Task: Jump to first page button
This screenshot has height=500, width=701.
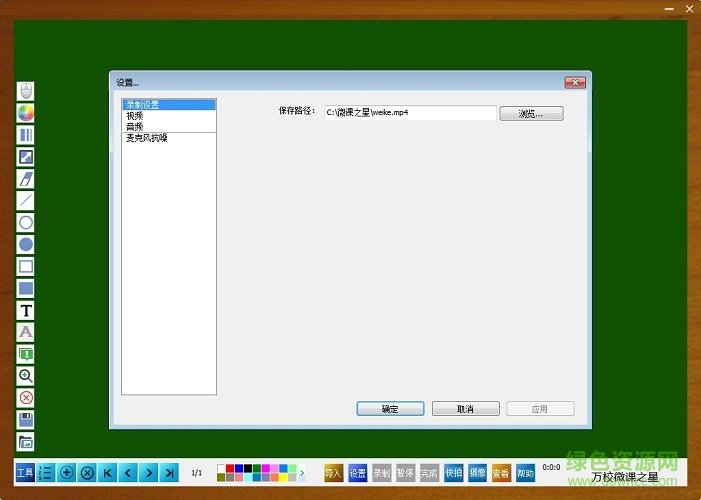Action: coord(108,472)
